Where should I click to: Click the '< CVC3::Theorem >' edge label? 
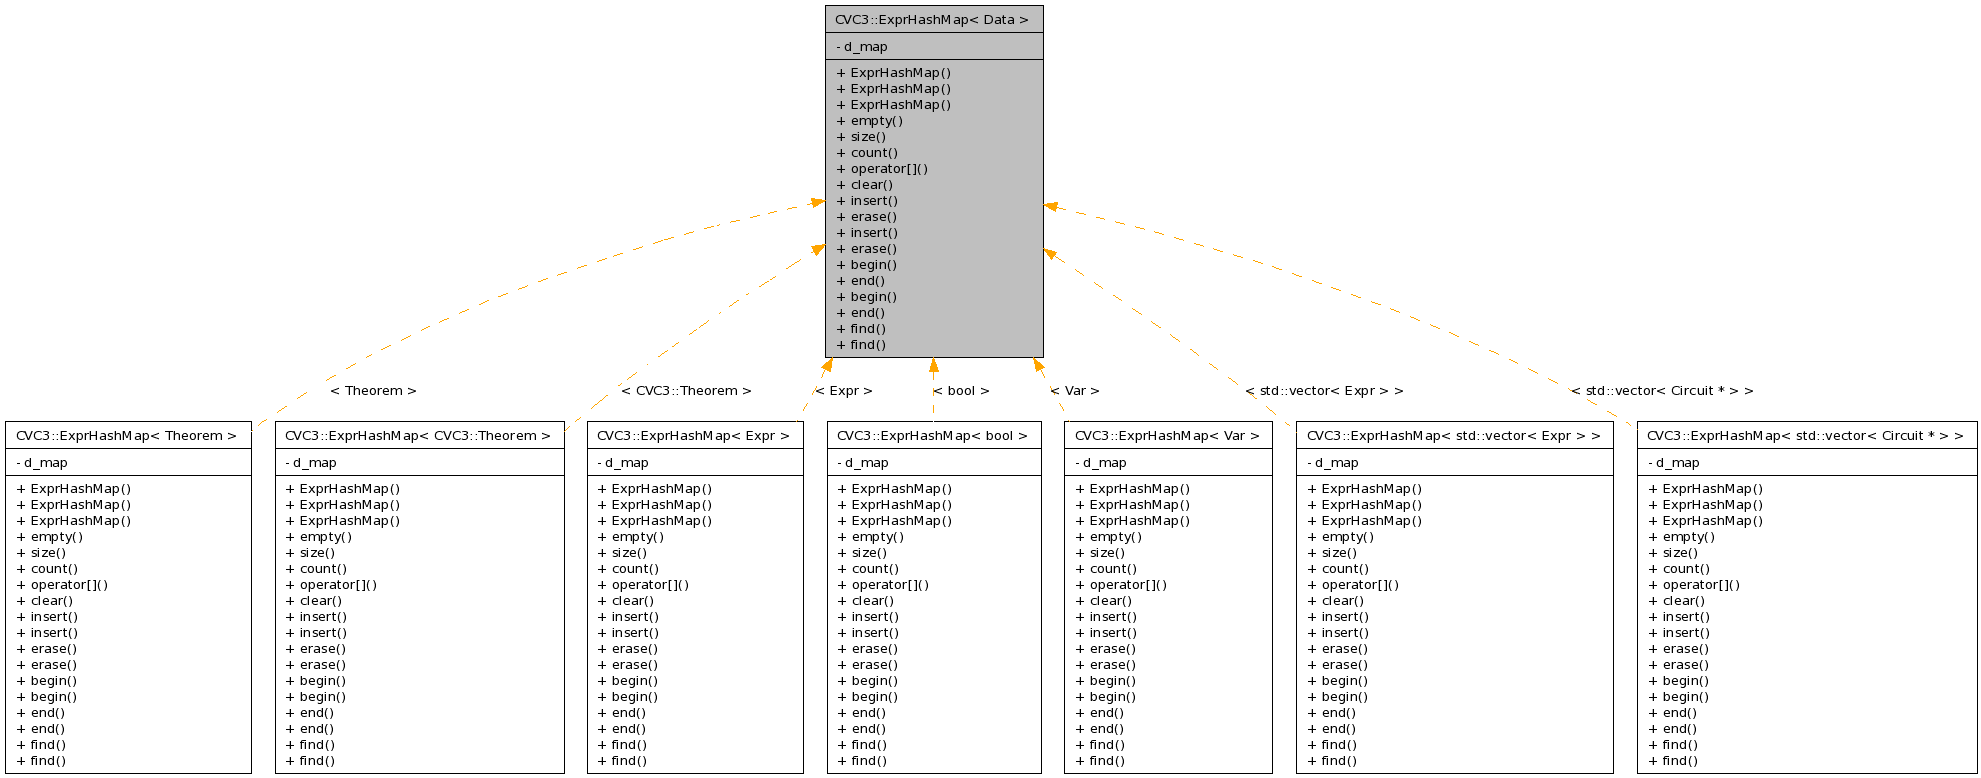686,391
